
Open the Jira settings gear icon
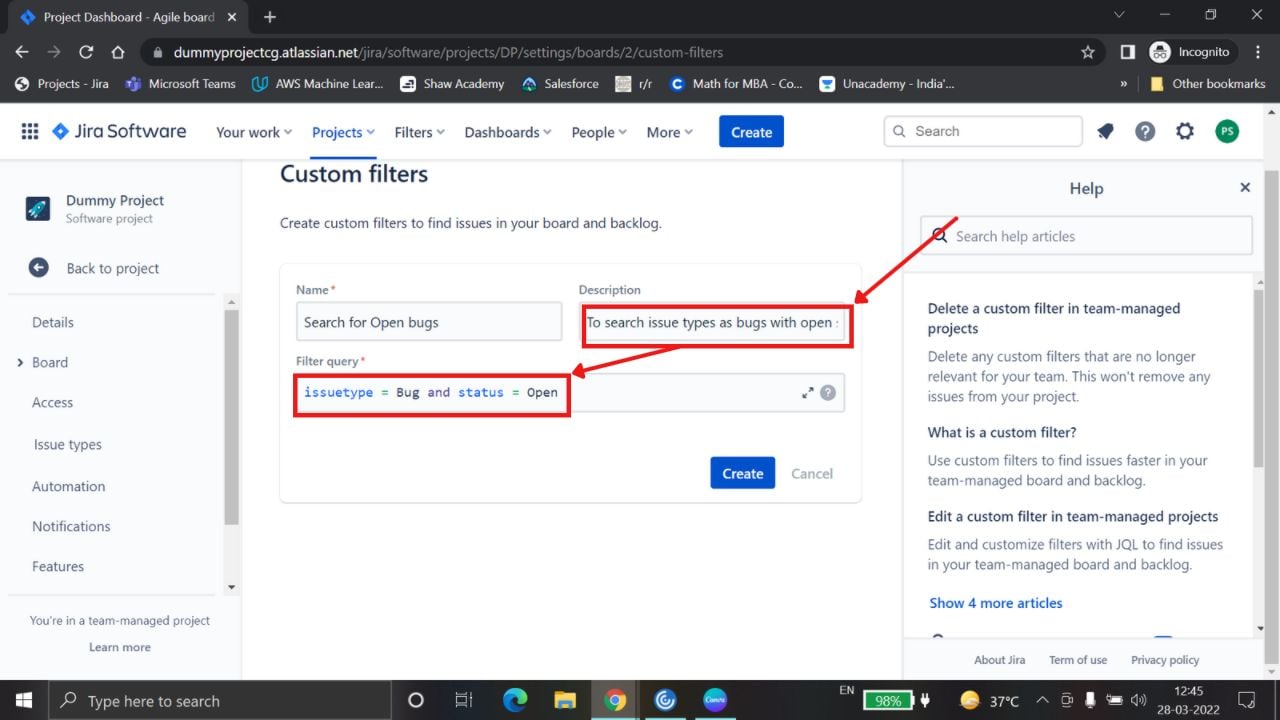1185,131
